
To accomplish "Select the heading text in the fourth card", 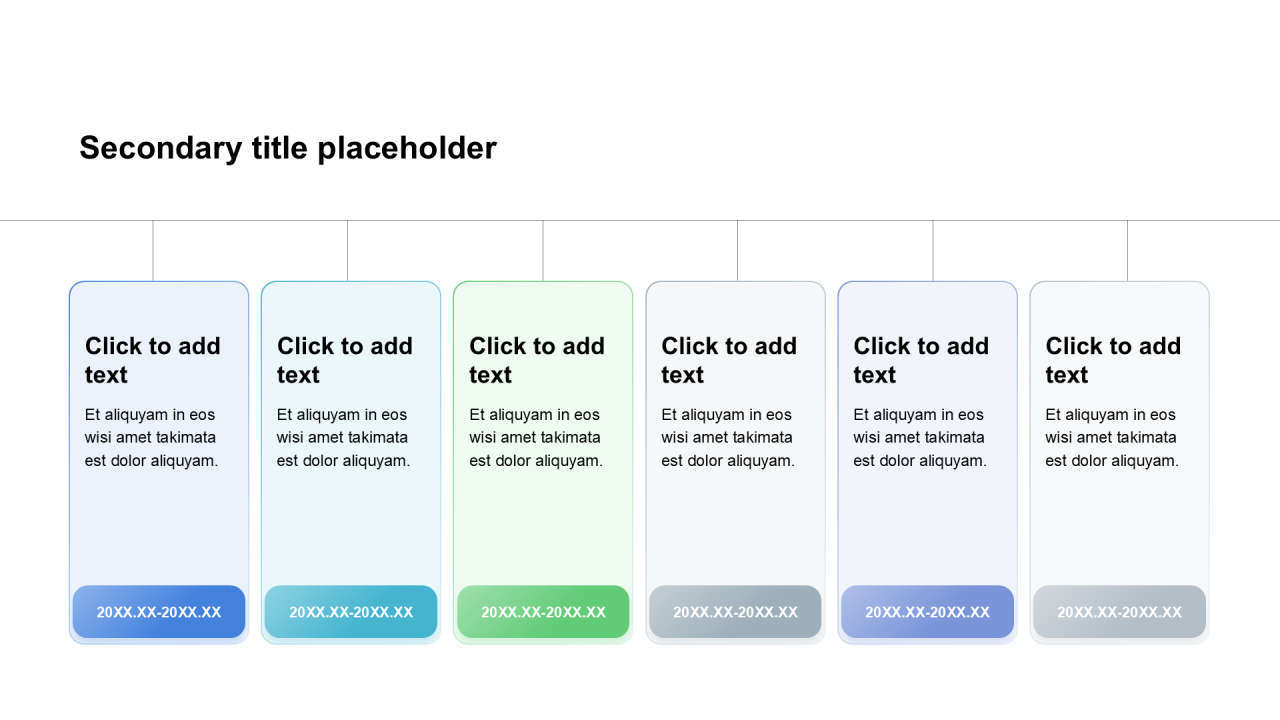I will pos(728,360).
